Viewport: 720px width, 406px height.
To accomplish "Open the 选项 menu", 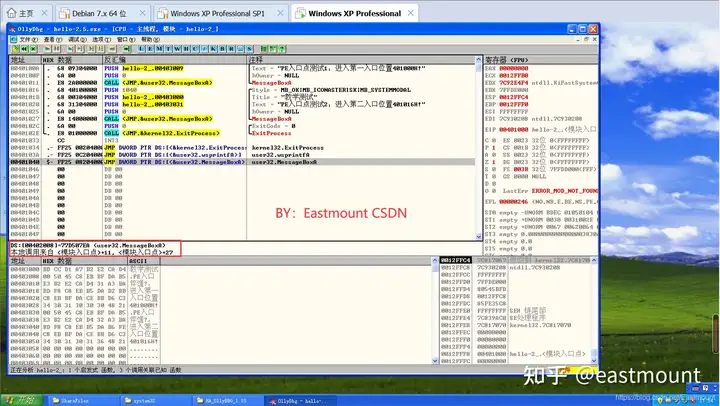I will pos(101,39).
